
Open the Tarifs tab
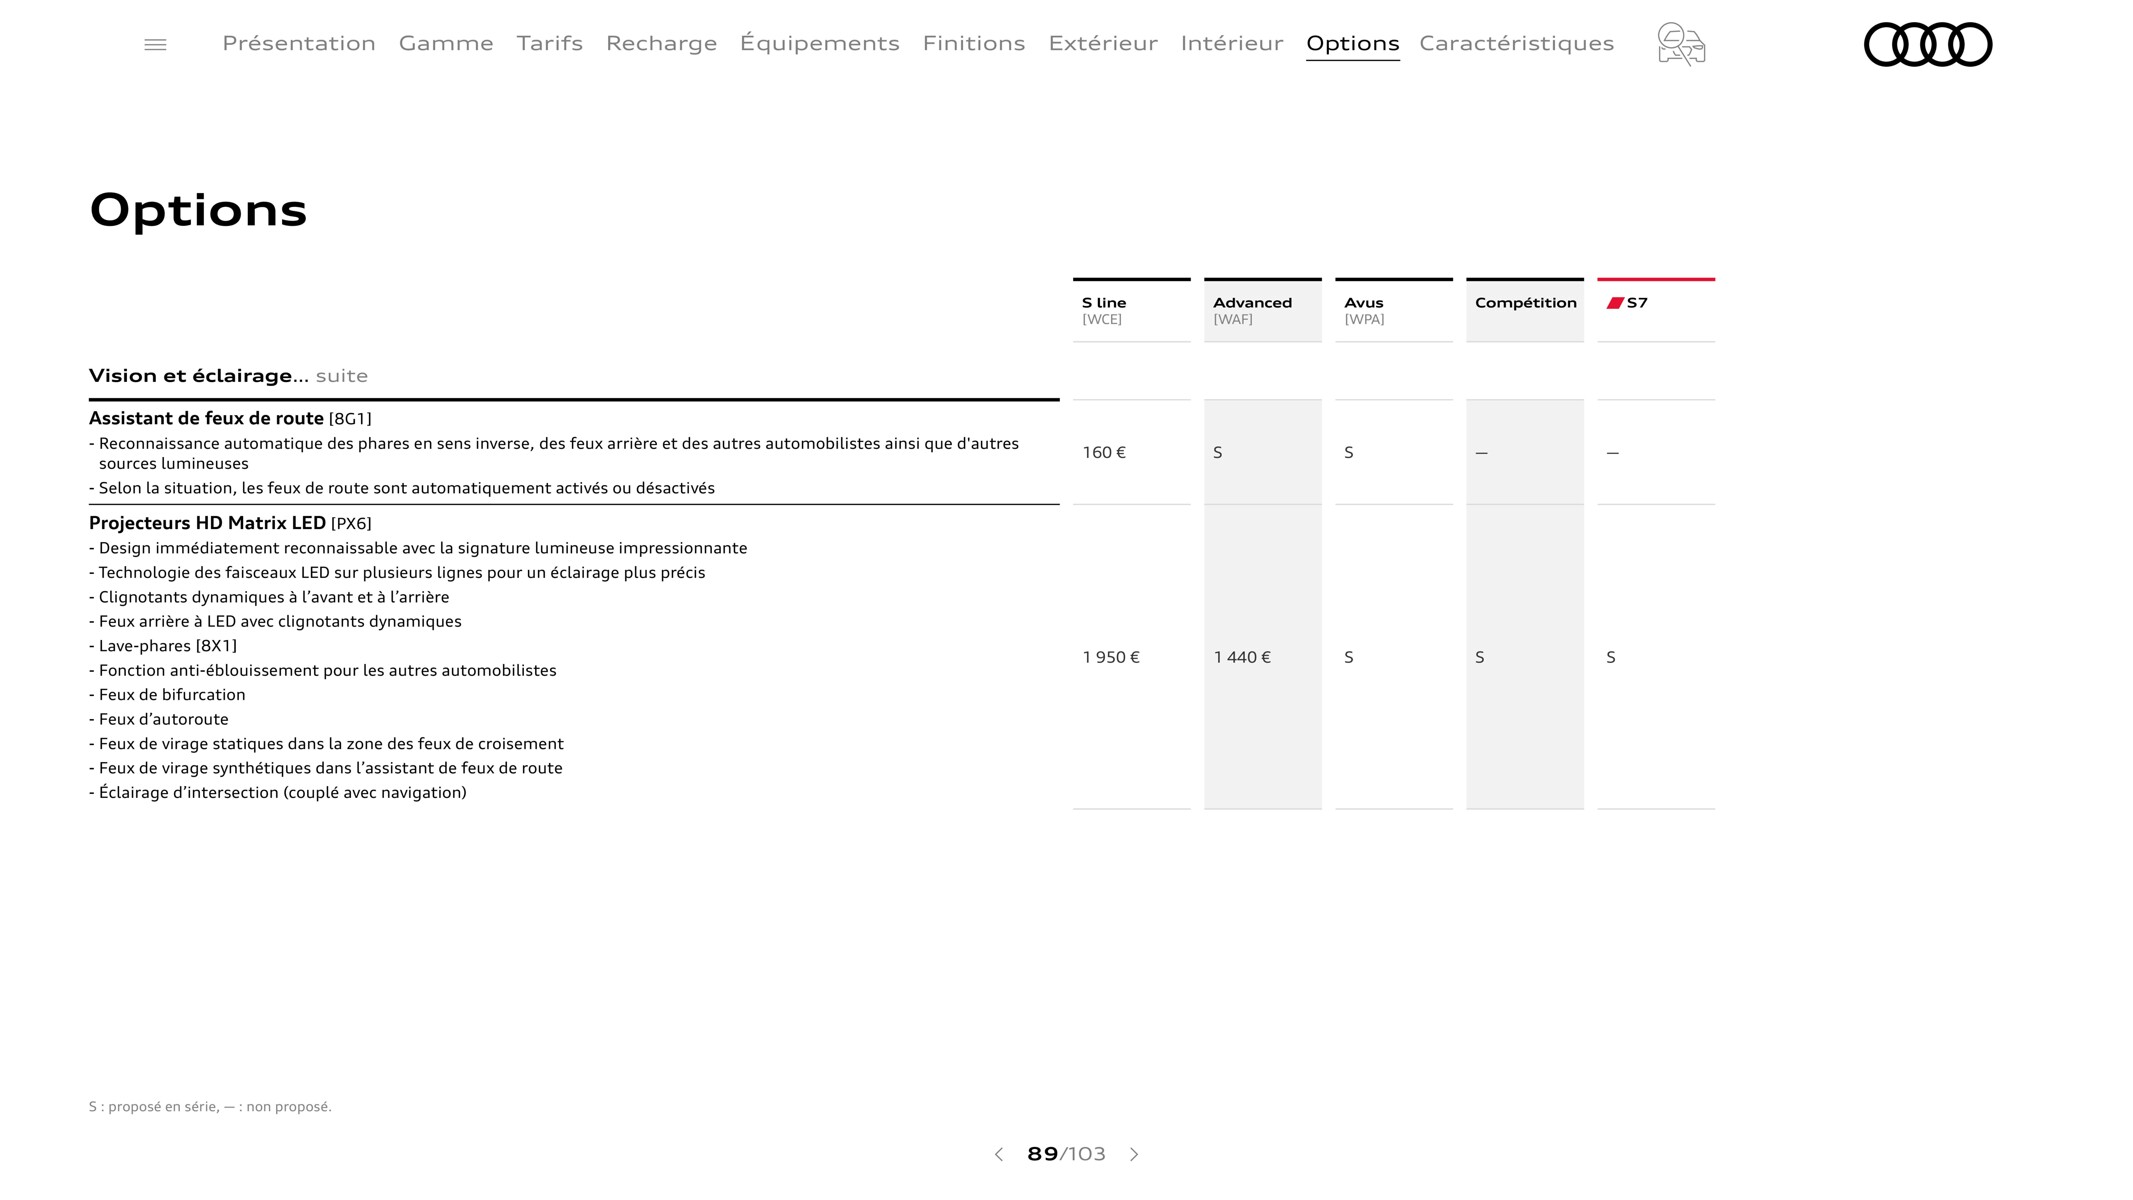pyautogui.click(x=549, y=43)
